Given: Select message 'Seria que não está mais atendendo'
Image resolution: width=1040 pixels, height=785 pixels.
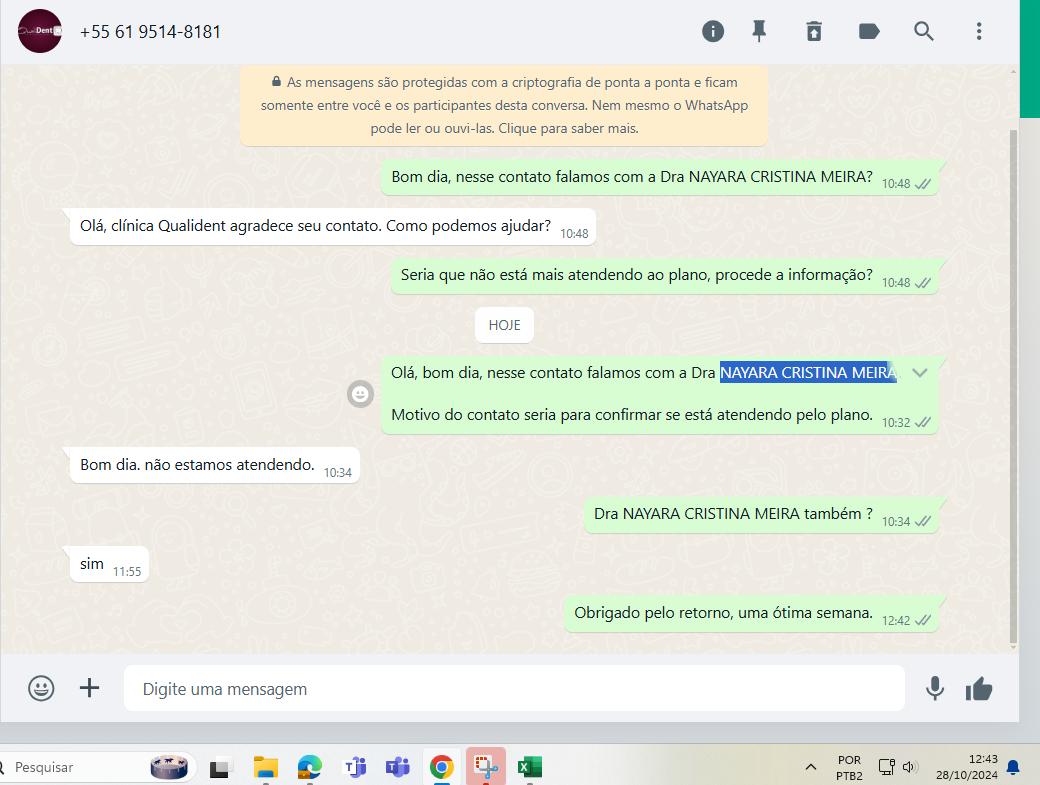Looking at the screenshot, I should coord(665,275).
